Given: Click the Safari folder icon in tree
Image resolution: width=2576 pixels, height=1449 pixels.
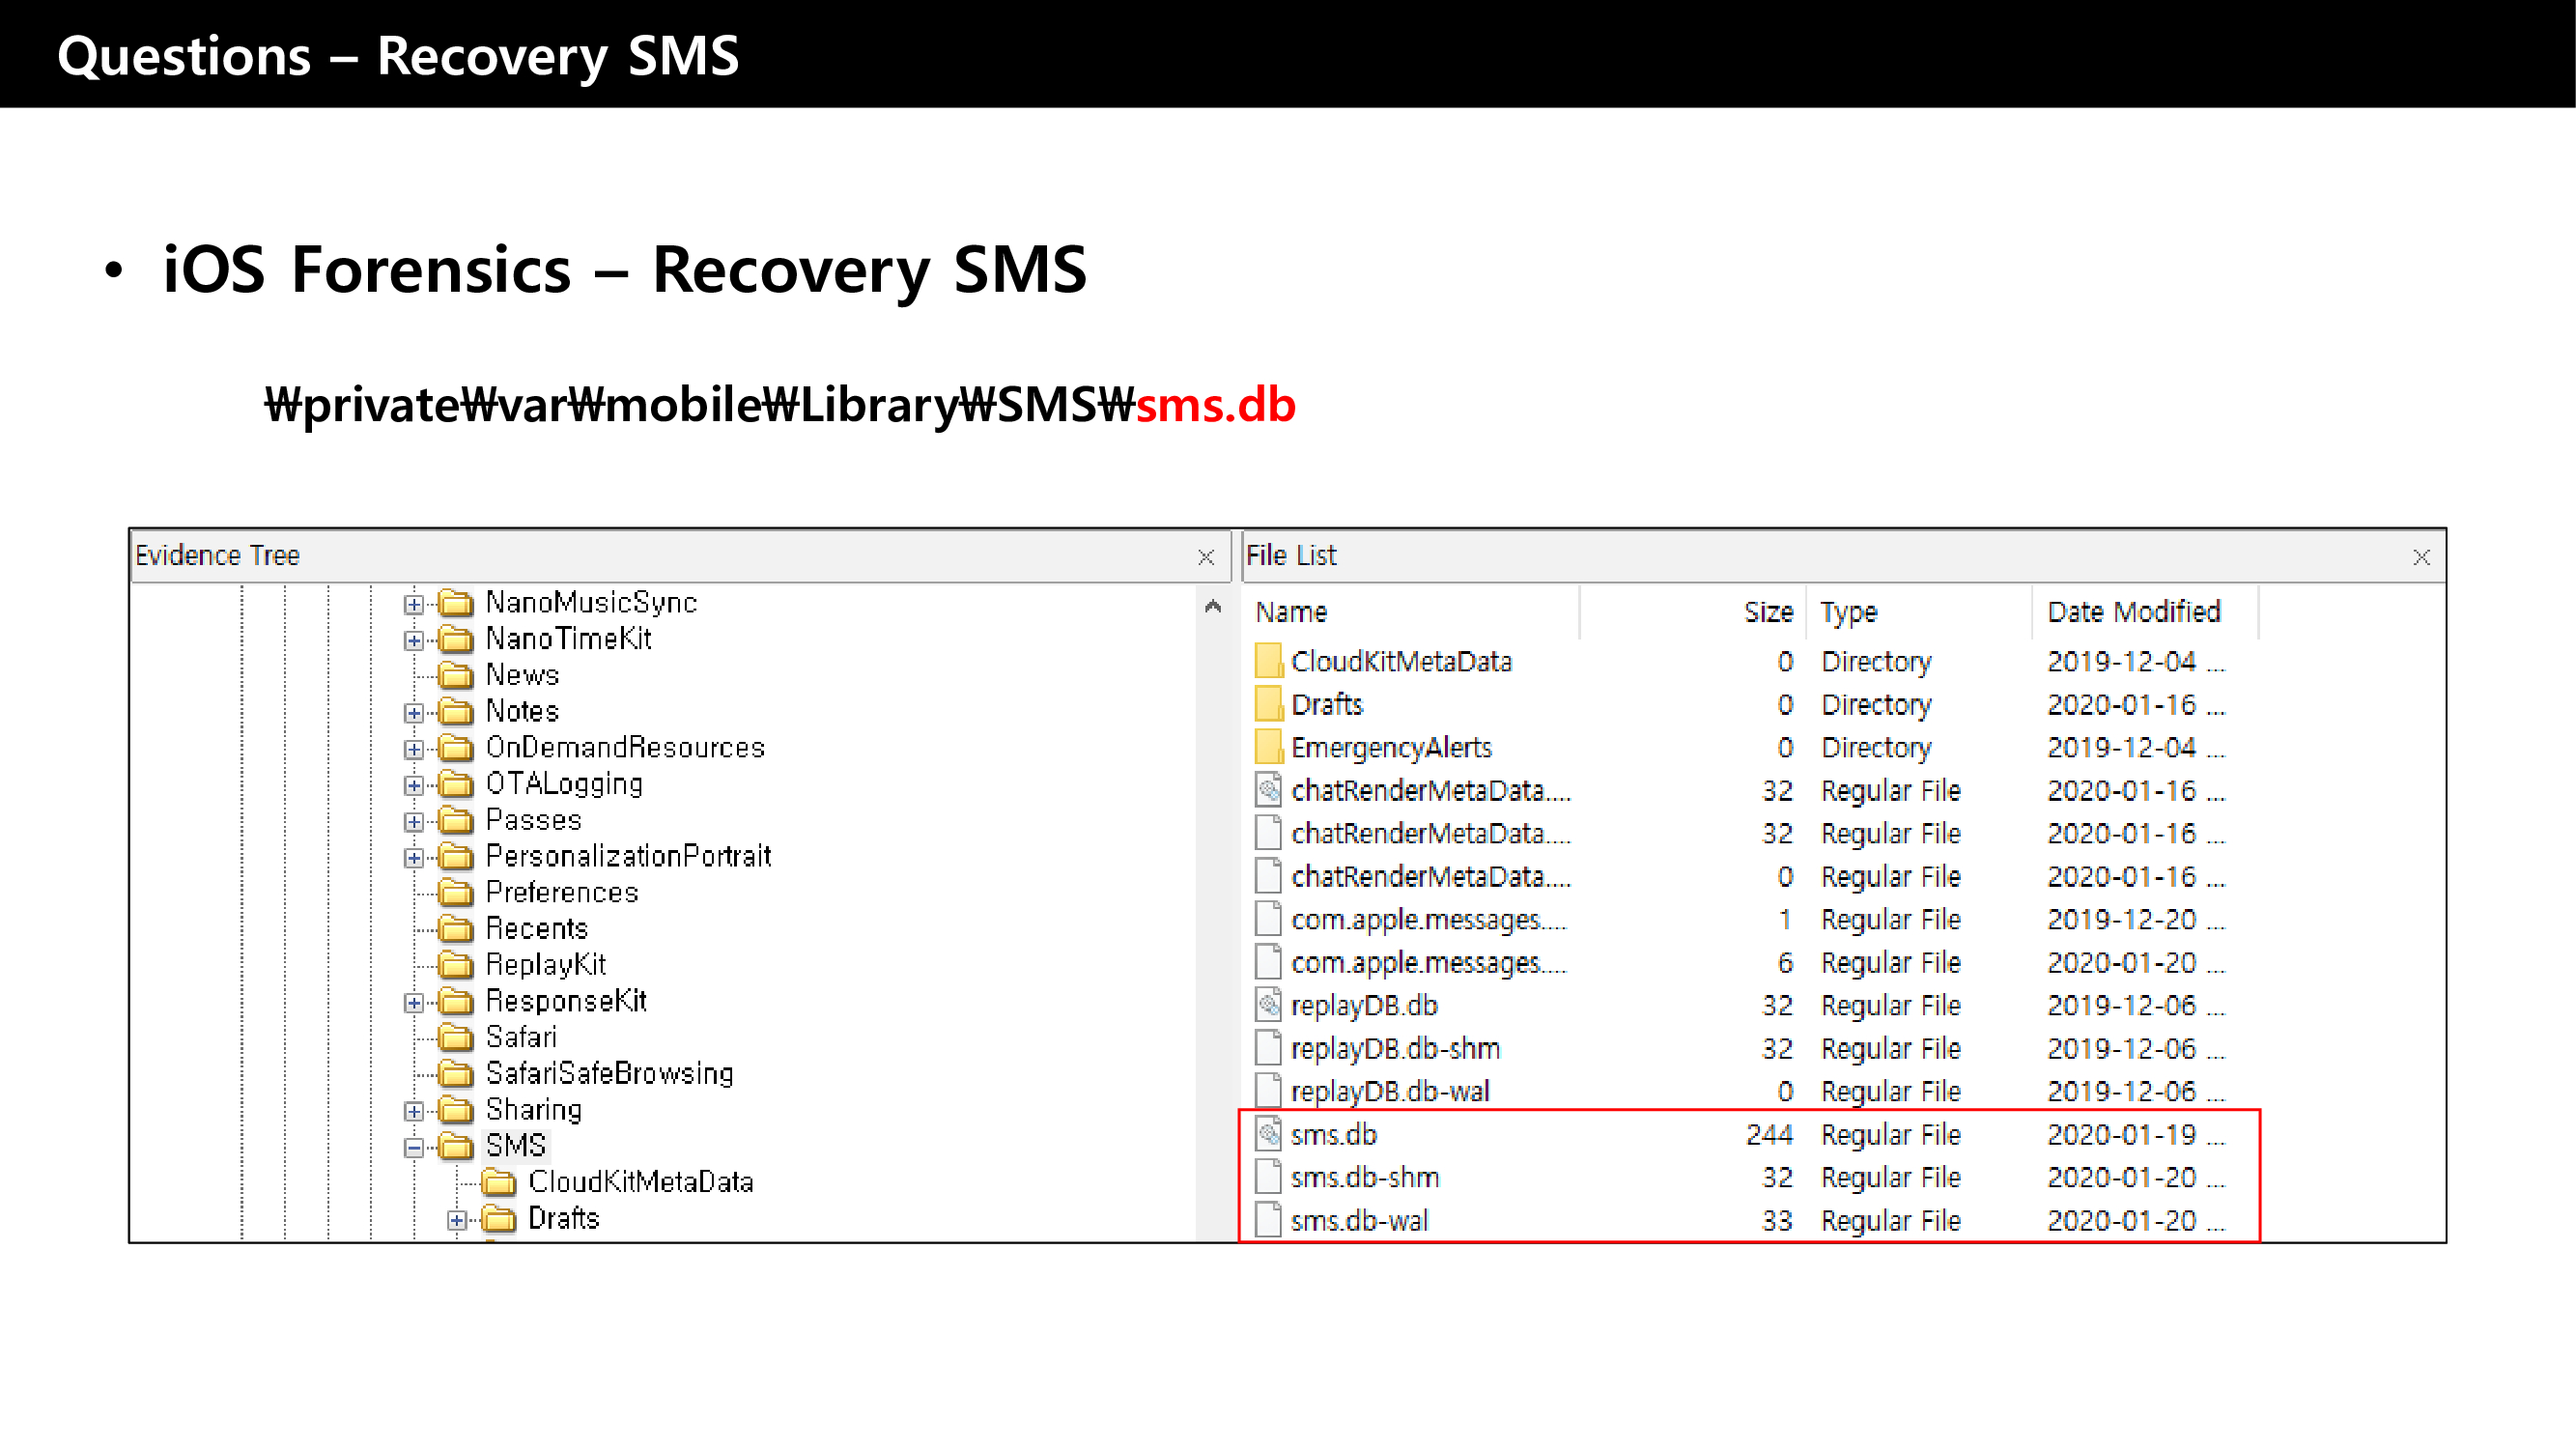Looking at the screenshot, I should [x=456, y=1037].
